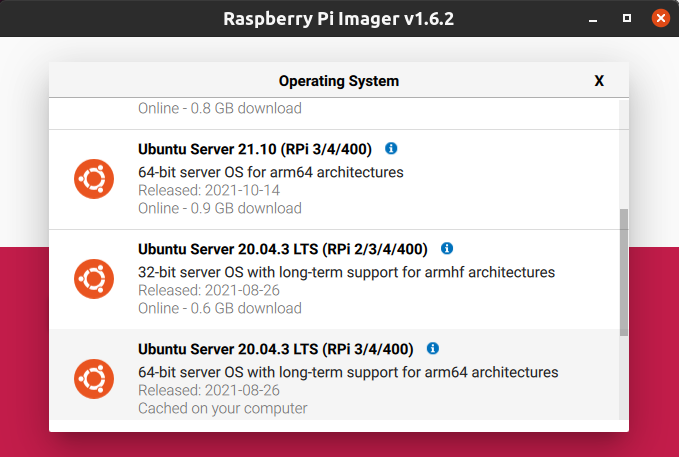The image size is (679, 457).
Task: Minimize the Raspberry Pi Imager window
Action: [x=593, y=19]
